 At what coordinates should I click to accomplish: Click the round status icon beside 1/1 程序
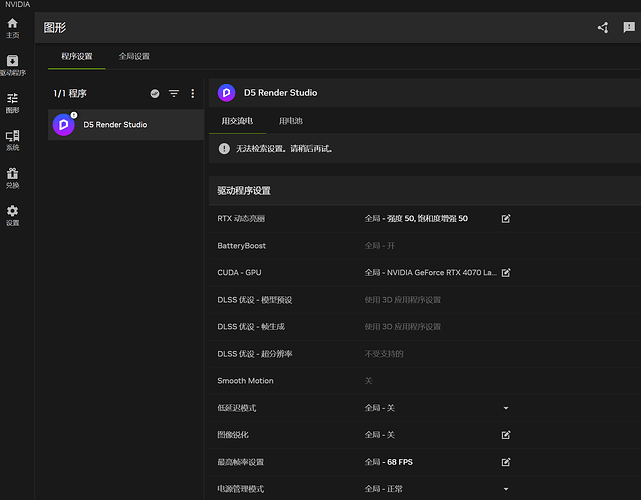(155, 94)
